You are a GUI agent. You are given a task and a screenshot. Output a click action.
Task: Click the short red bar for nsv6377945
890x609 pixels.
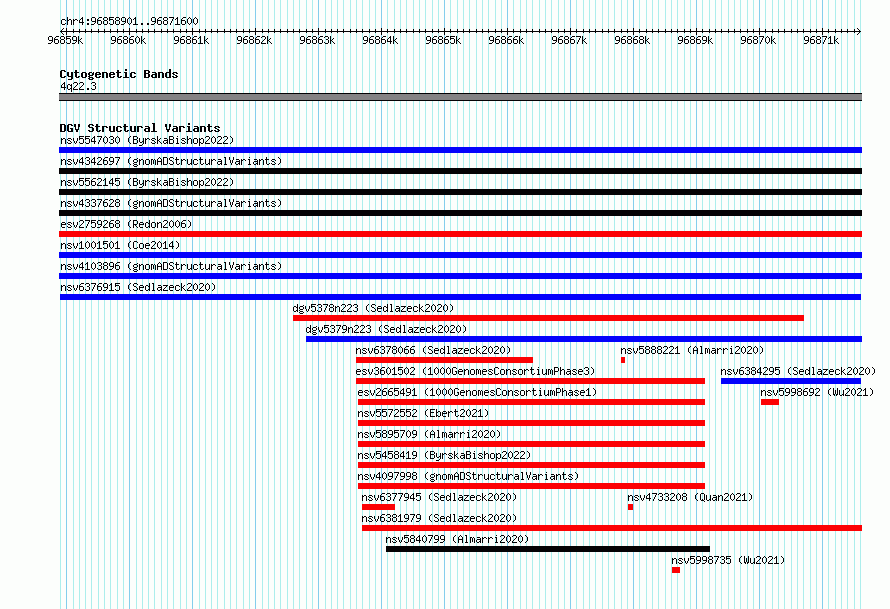(379, 507)
